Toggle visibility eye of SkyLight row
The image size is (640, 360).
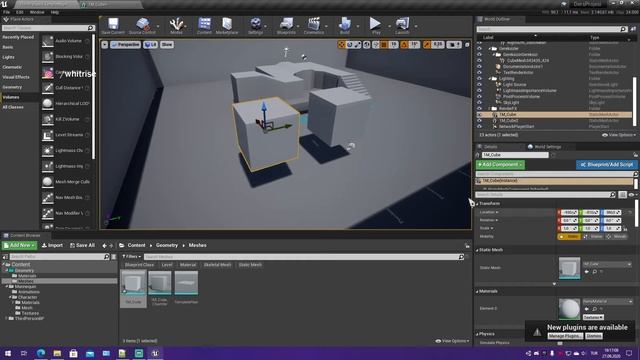click(x=479, y=102)
